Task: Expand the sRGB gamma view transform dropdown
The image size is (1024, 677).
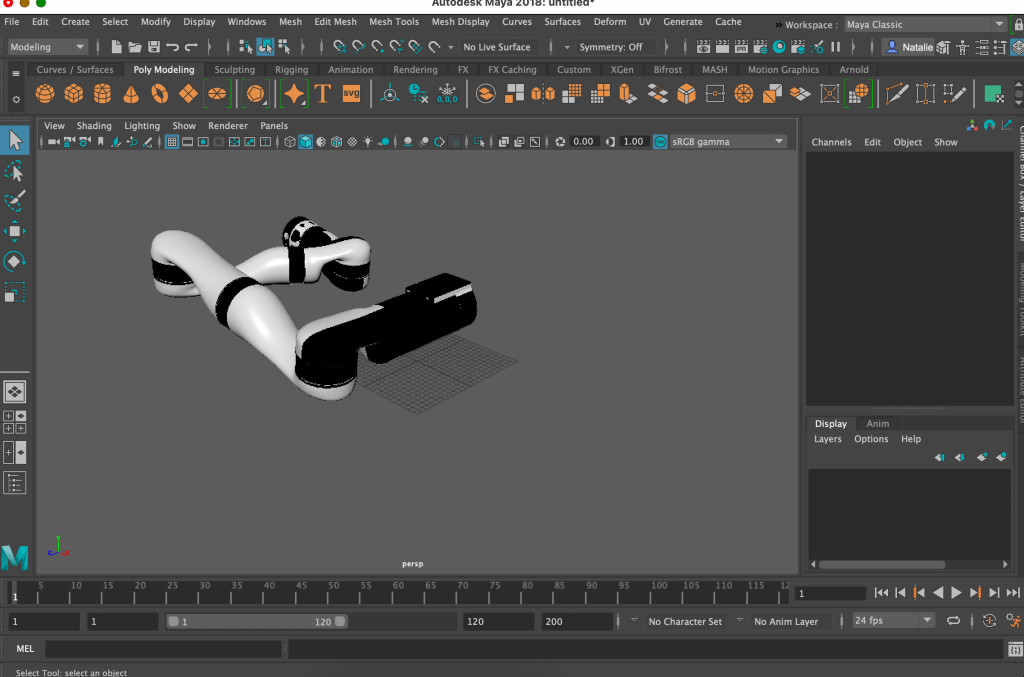Action: click(779, 142)
